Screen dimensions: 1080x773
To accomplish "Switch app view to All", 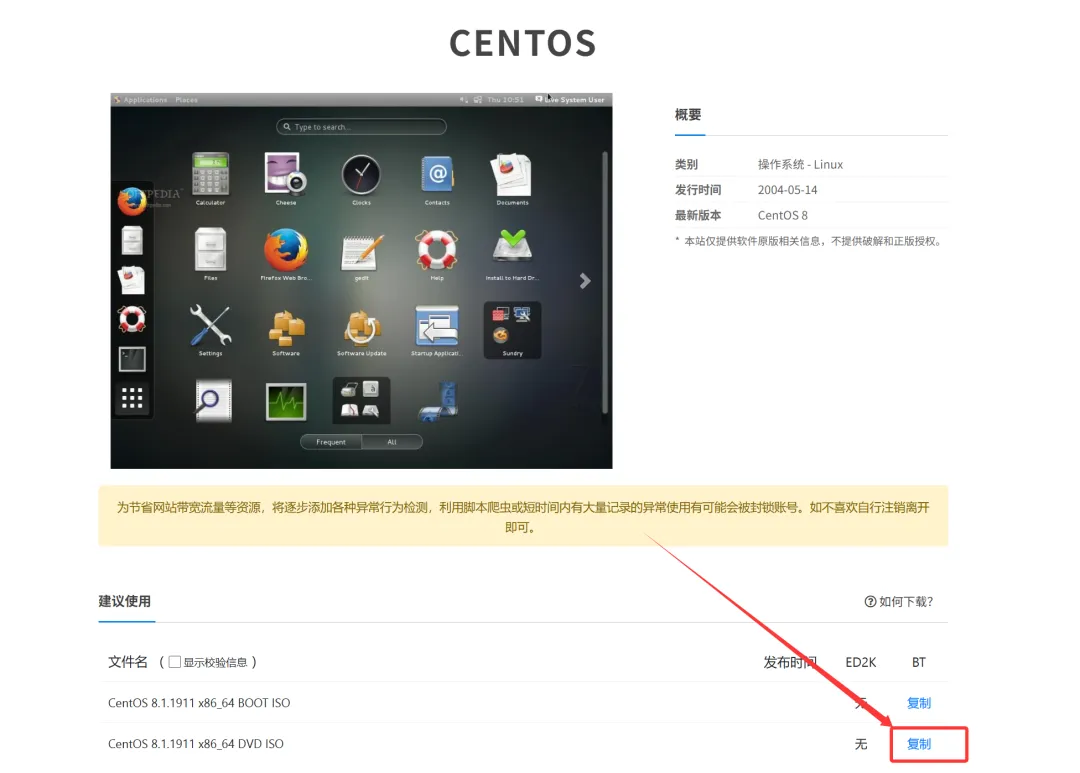I will pyautogui.click(x=392, y=442).
